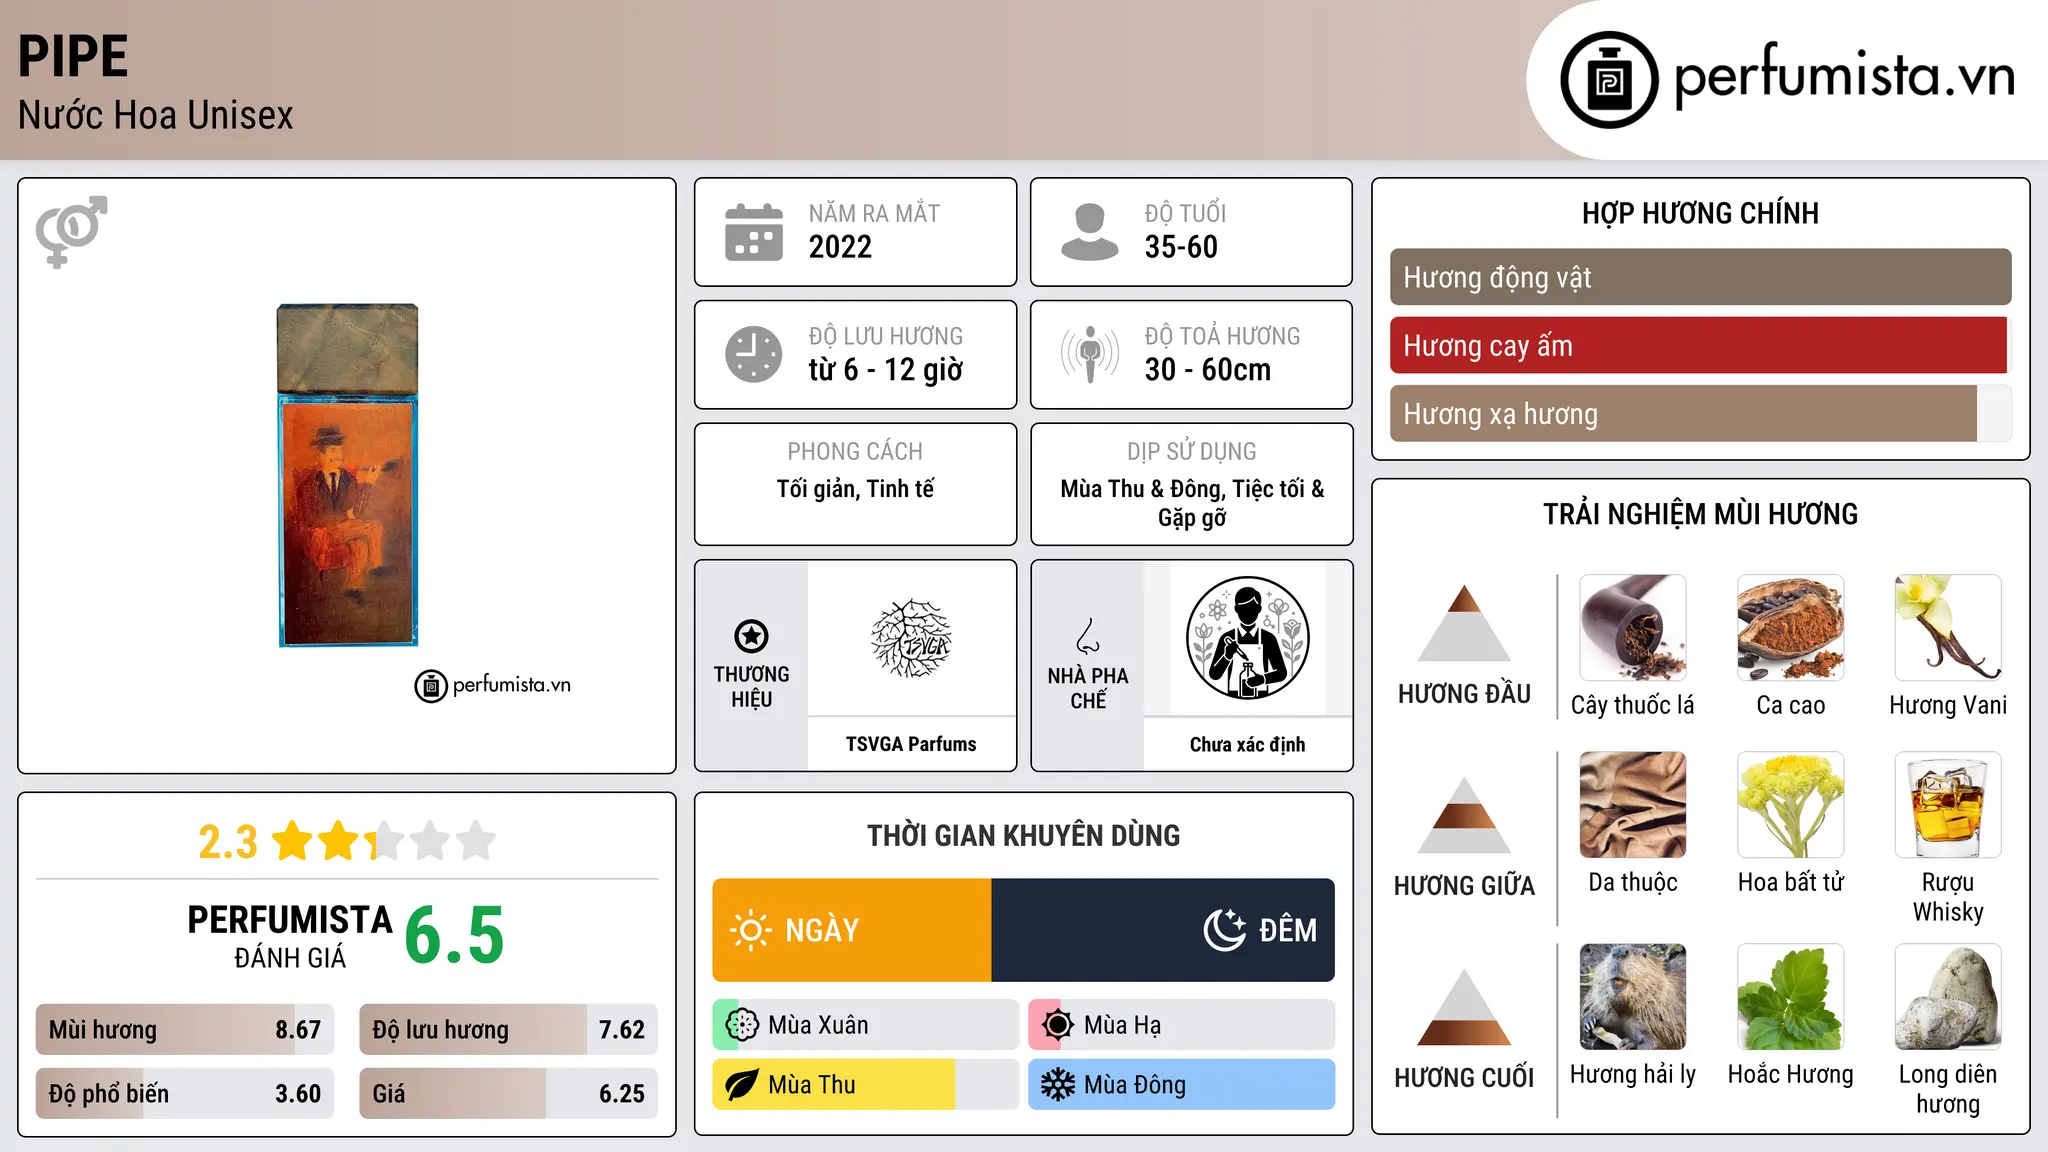
Task: Click the occasion text Mùa Thu & Đông
Action: pos(1142,489)
